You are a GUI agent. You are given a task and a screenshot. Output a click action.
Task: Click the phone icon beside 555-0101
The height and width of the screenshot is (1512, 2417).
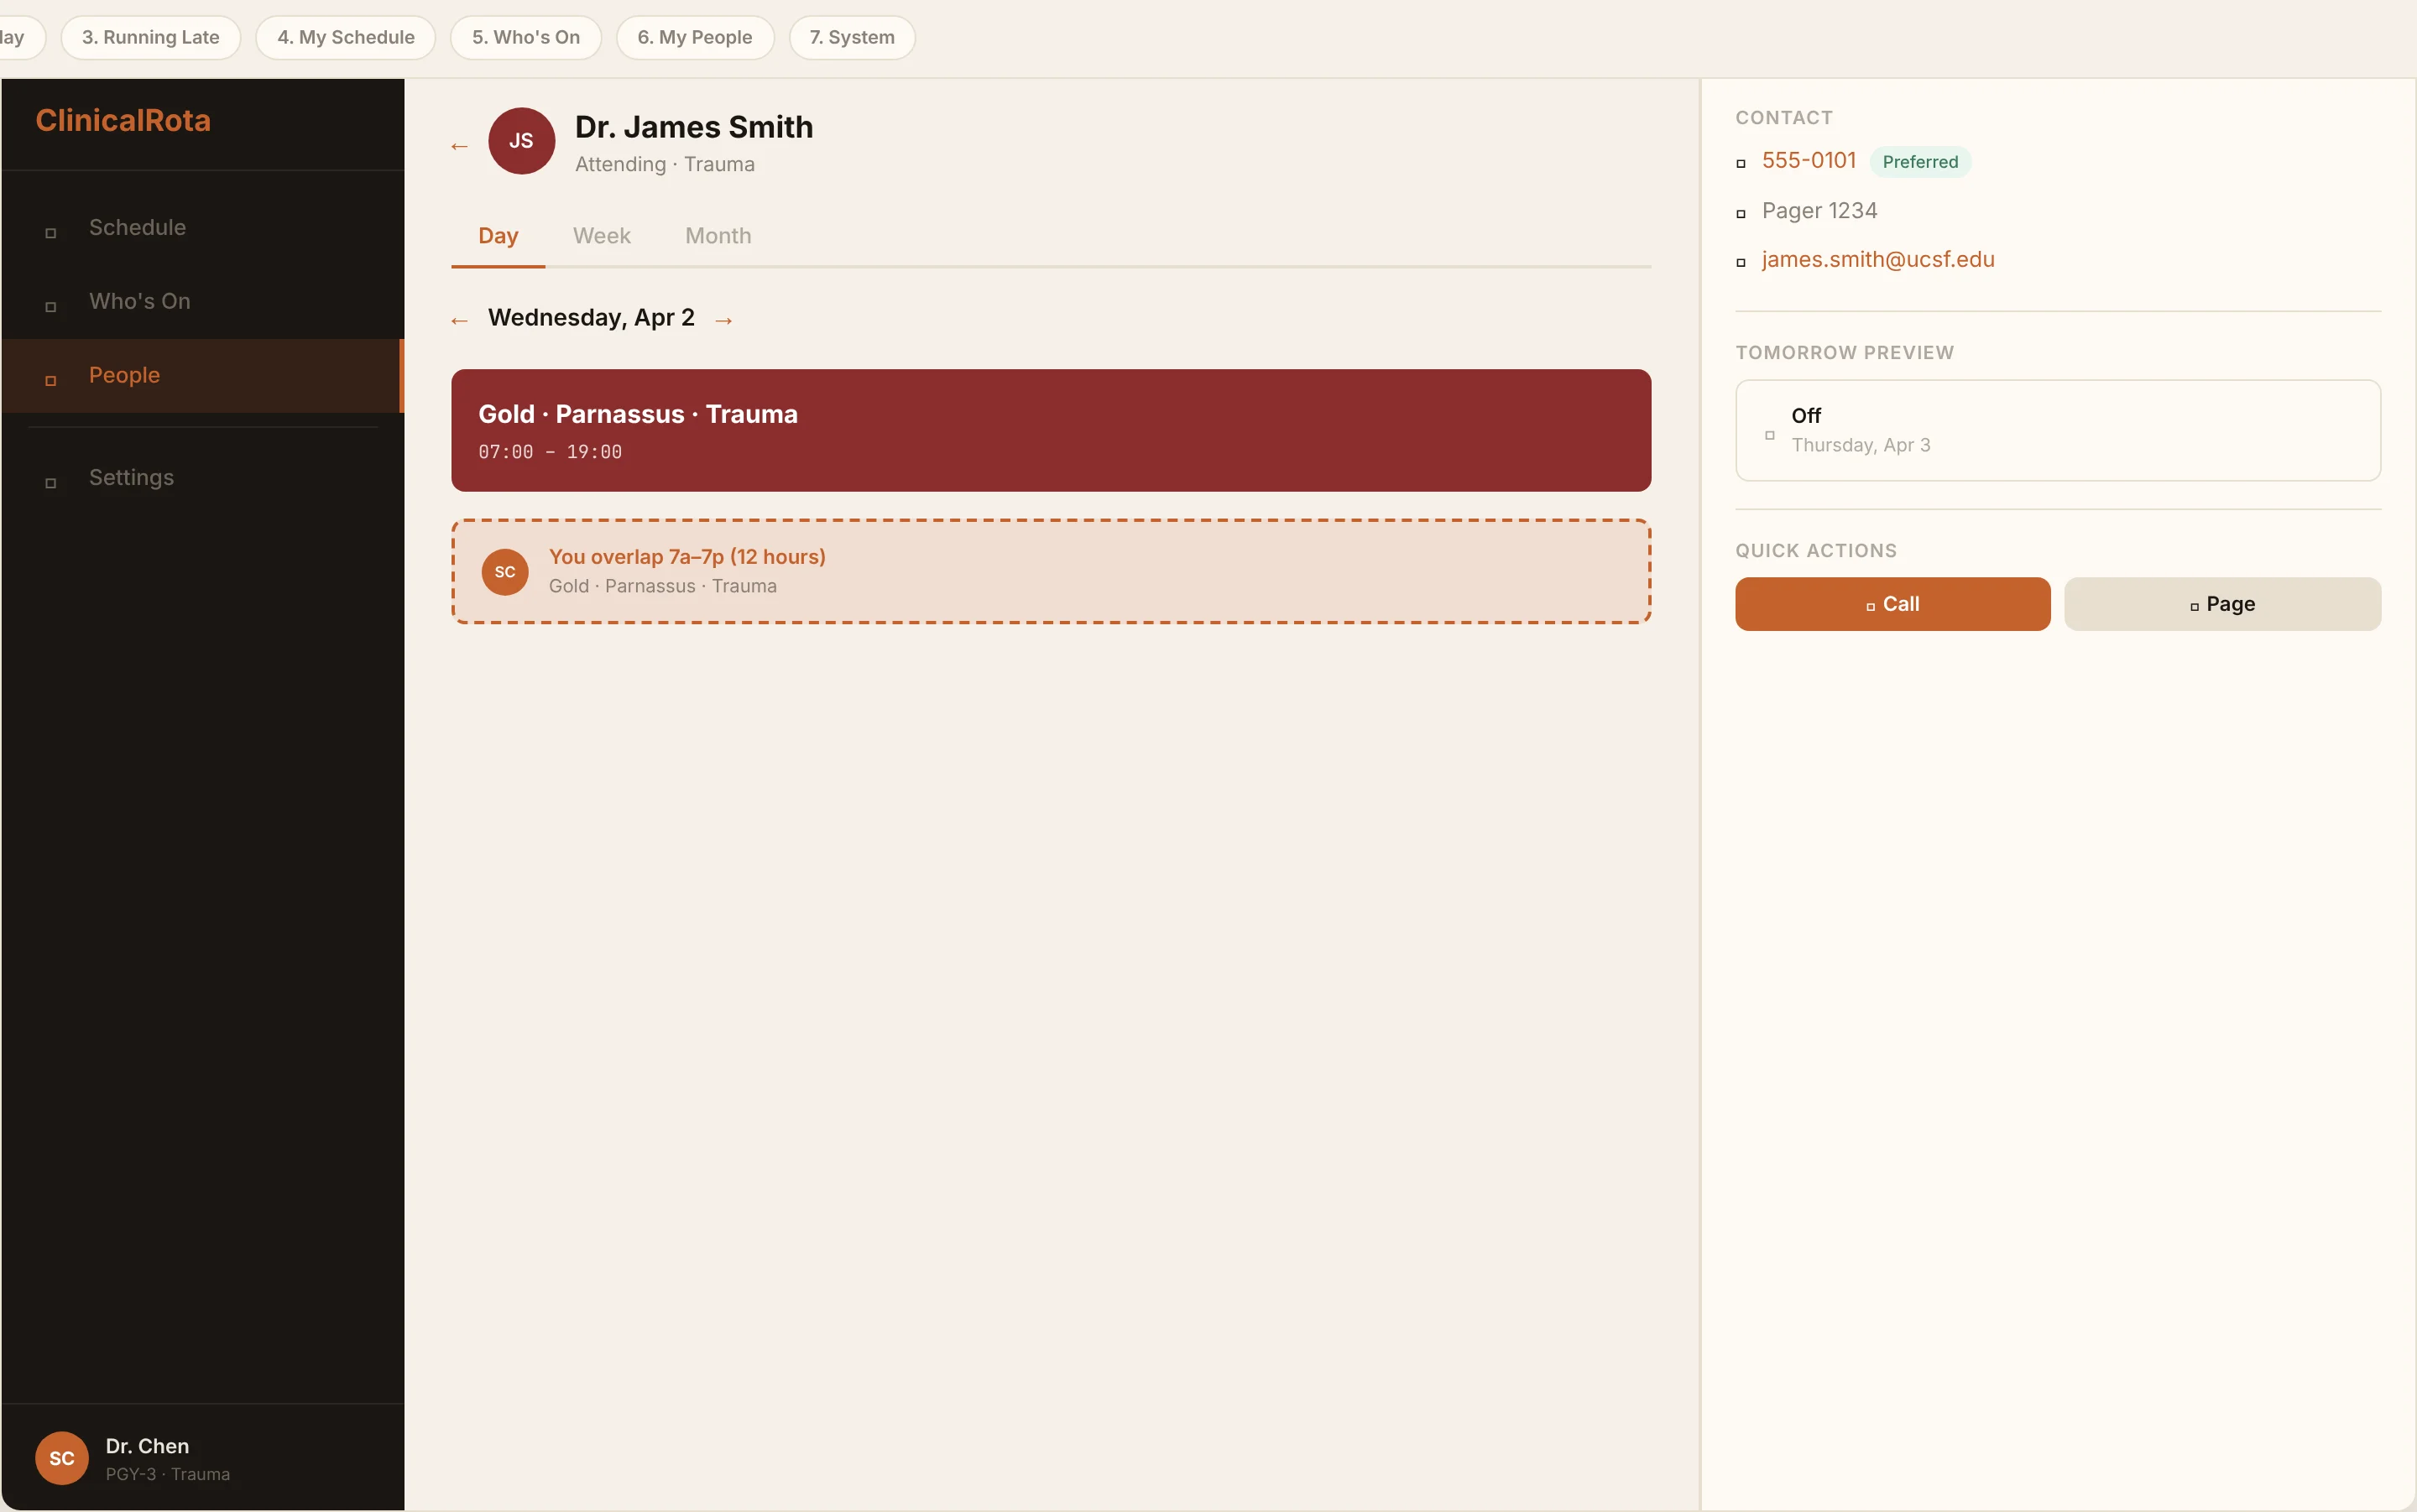tap(1741, 163)
